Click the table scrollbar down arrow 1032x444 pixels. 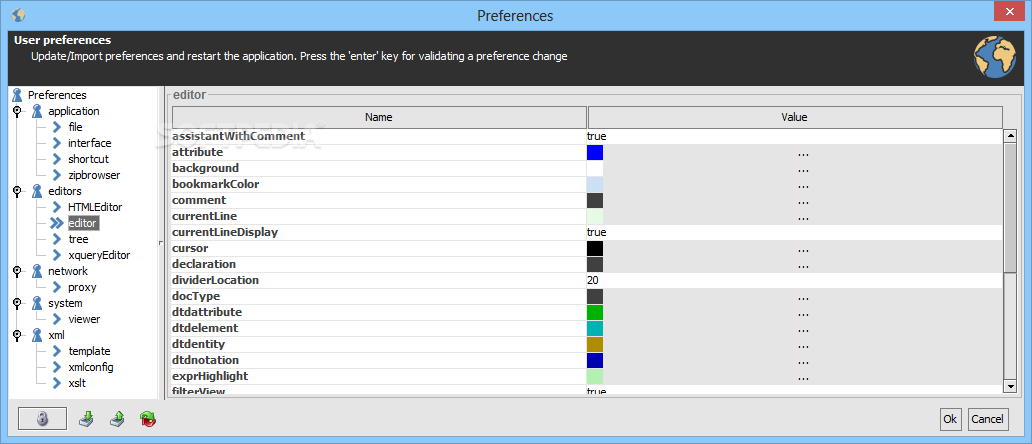(1010, 387)
